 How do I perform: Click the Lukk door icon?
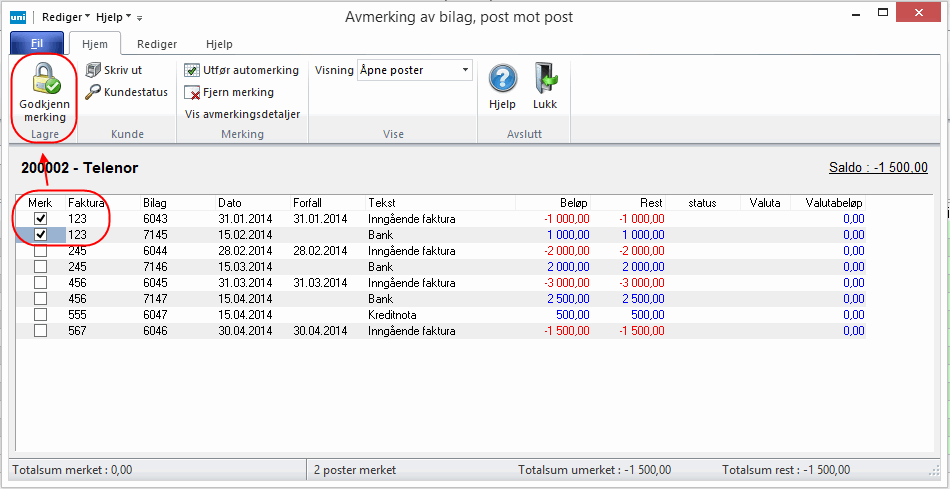(545, 79)
